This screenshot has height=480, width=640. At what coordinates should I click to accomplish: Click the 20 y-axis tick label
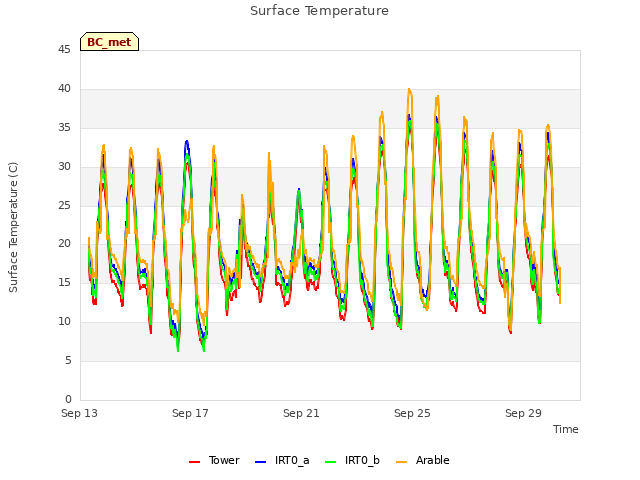(64, 244)
